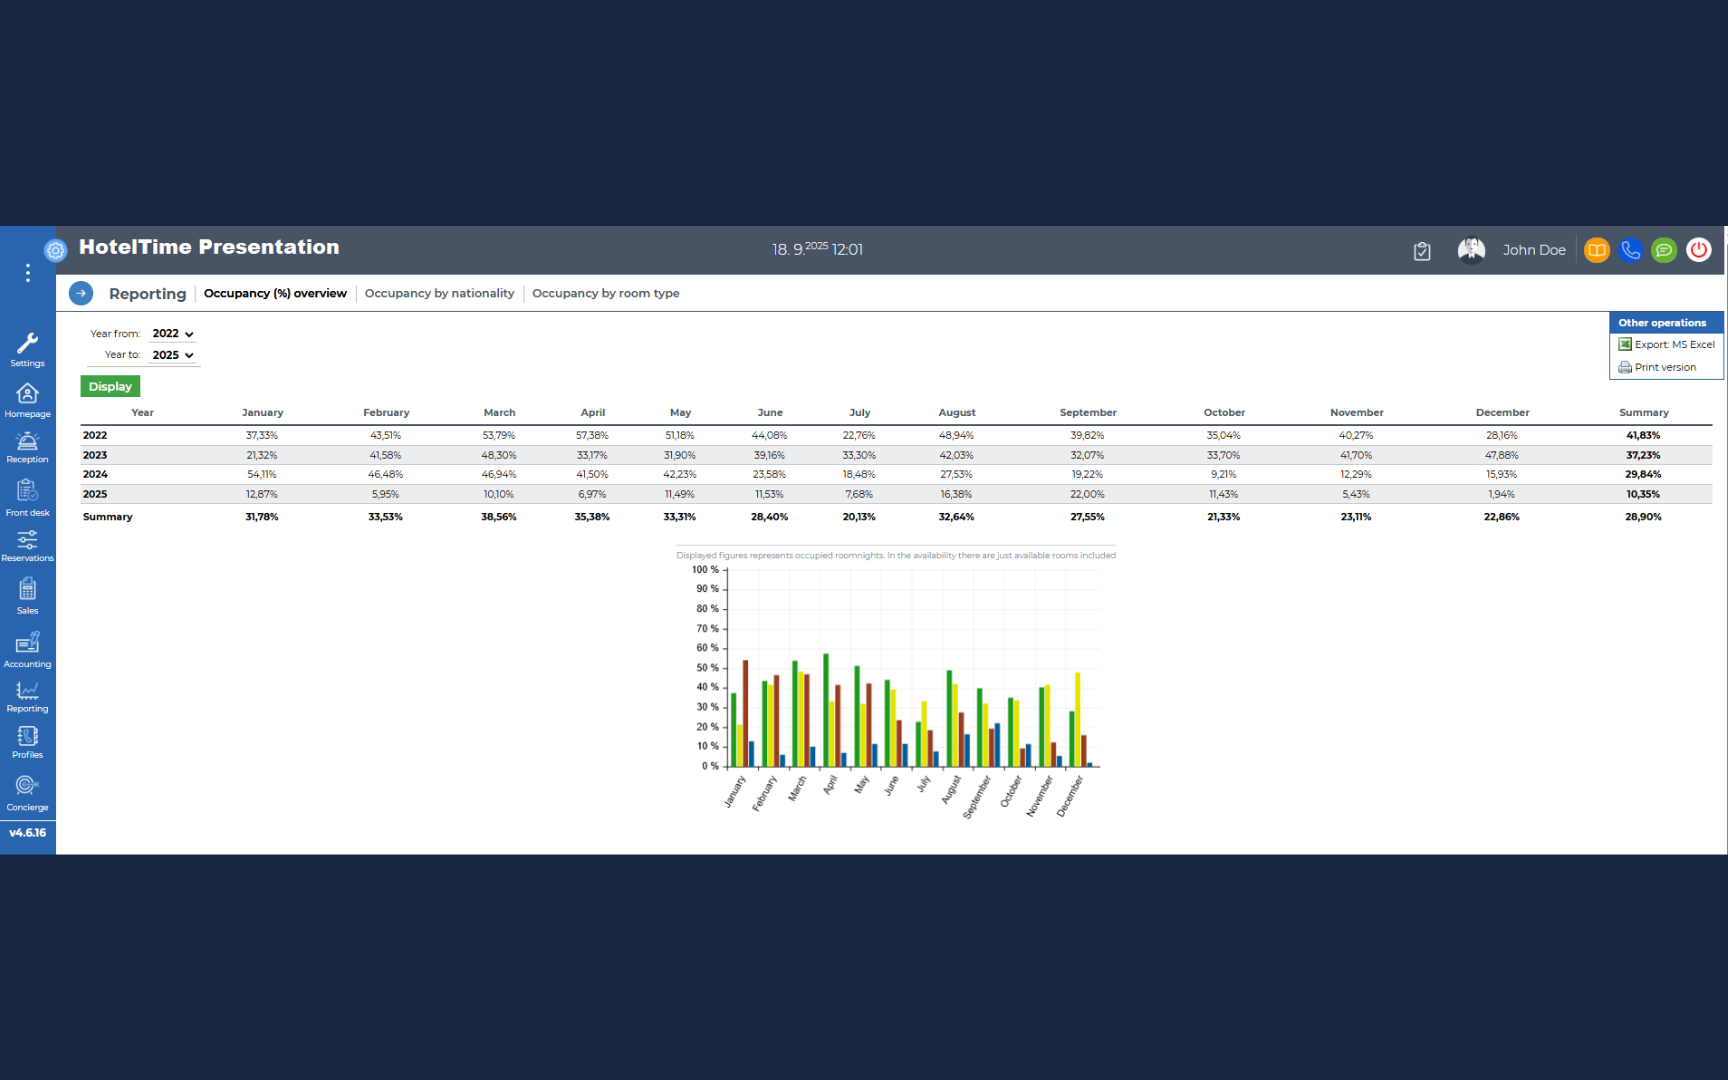Switch to Occupancy by room type tab

point(605,293)
